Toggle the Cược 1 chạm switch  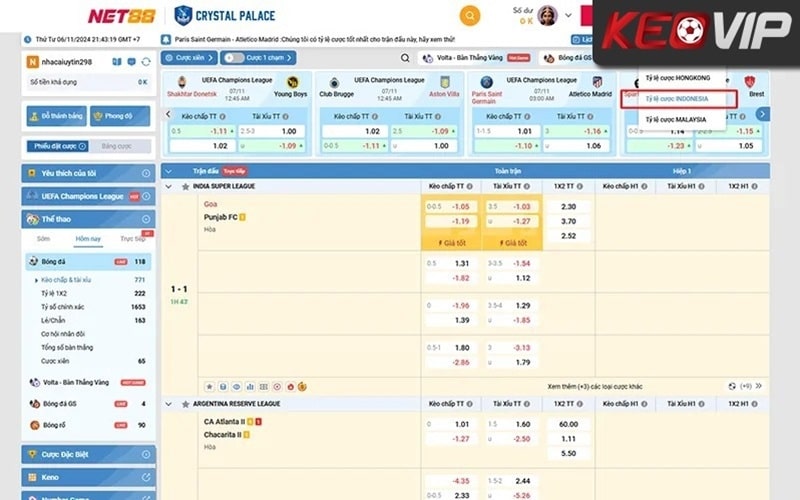234,58
